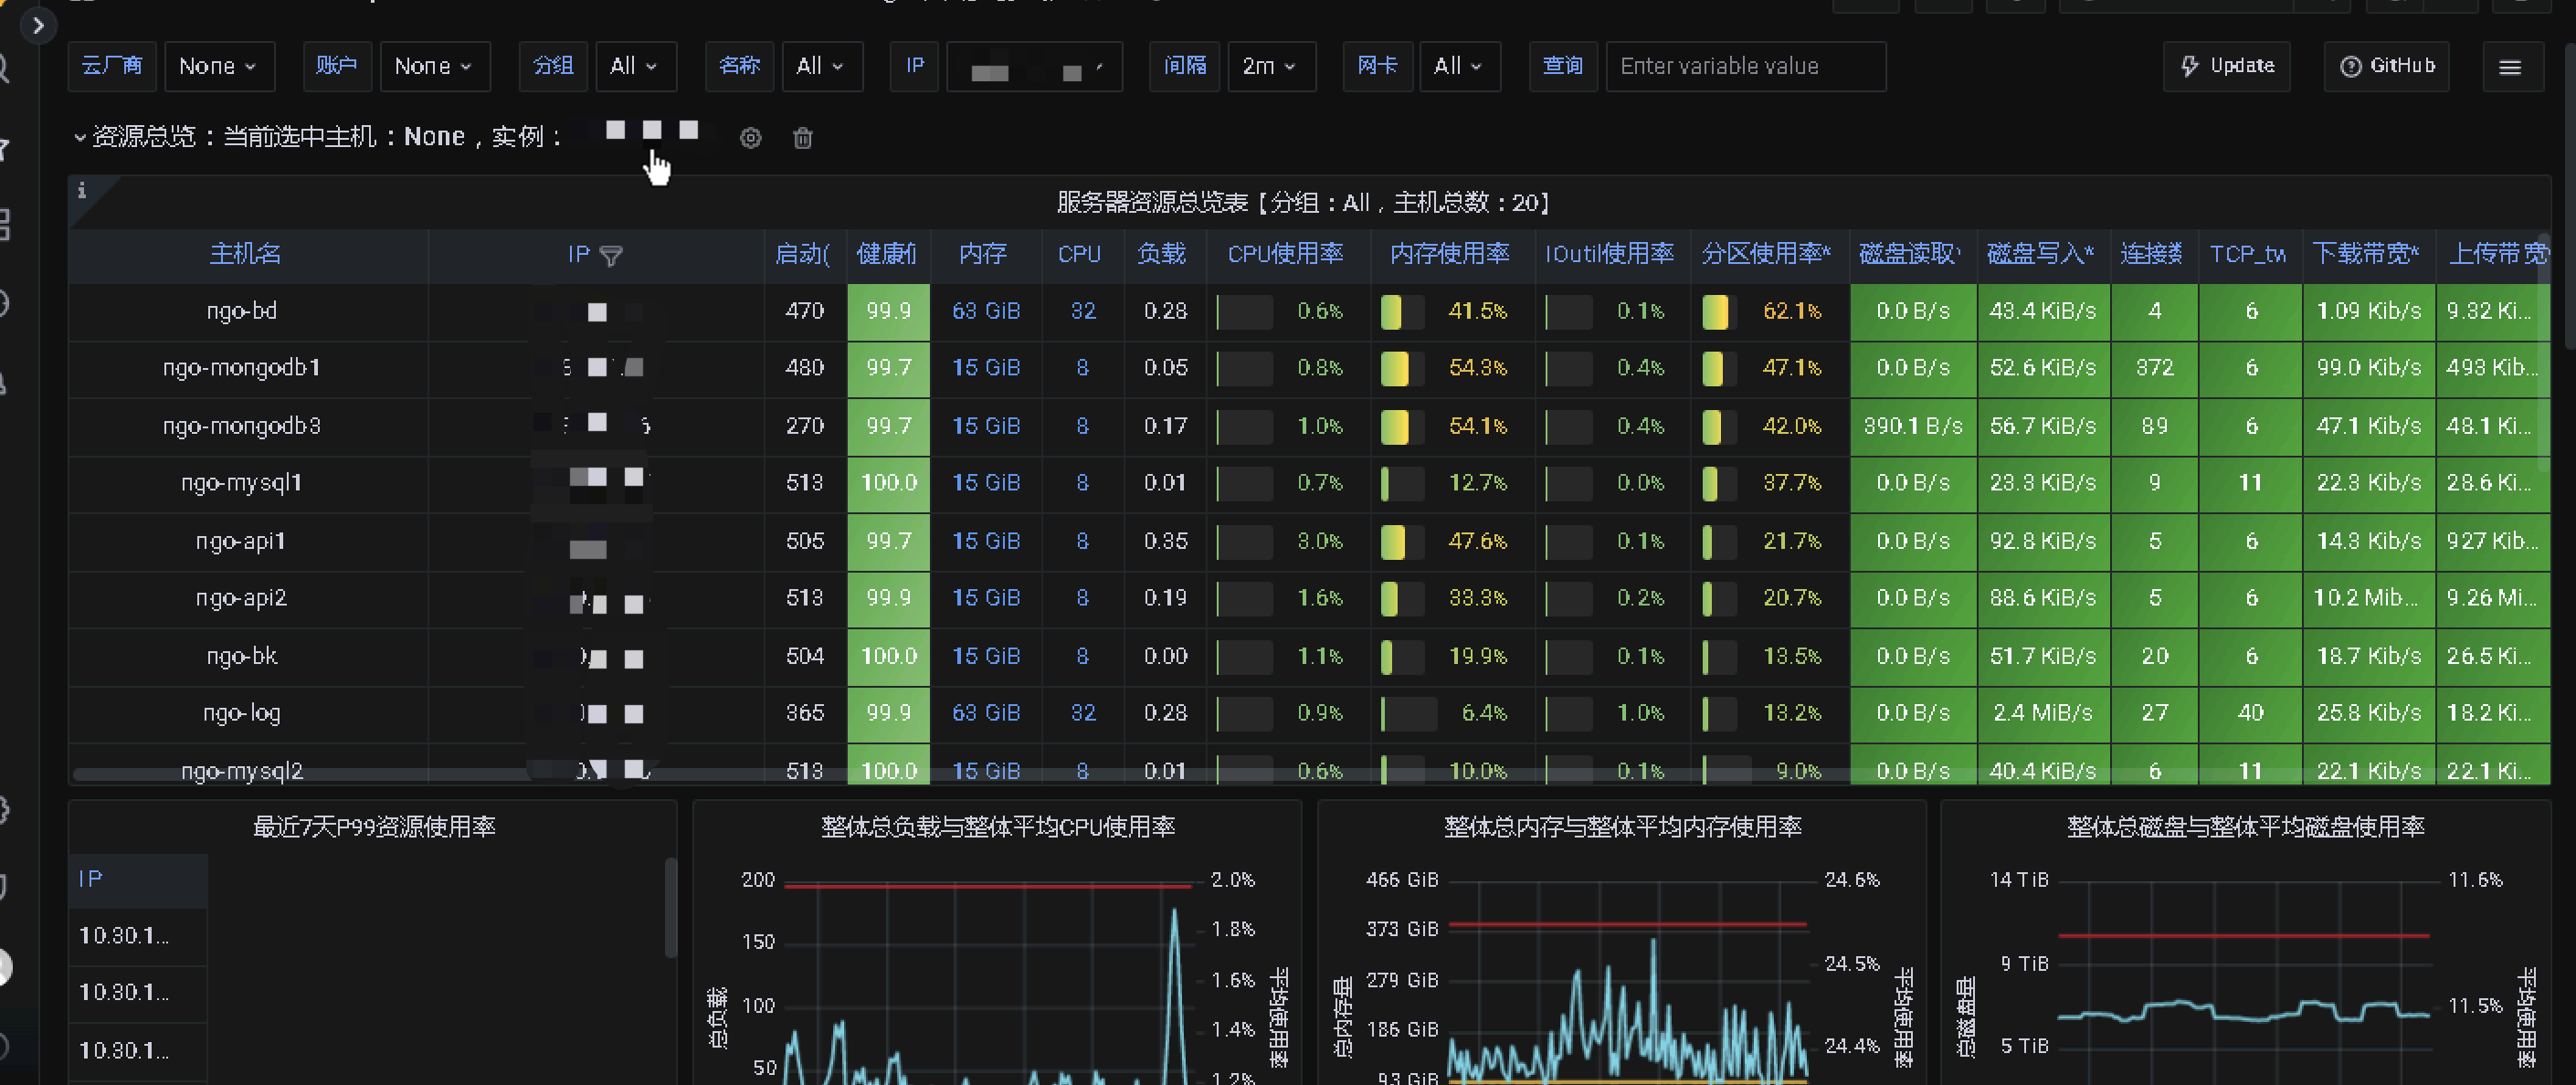This screenshot has width=2576, height=1085.
Task: Open row settings gear icon
Action: tap(750, 138)
